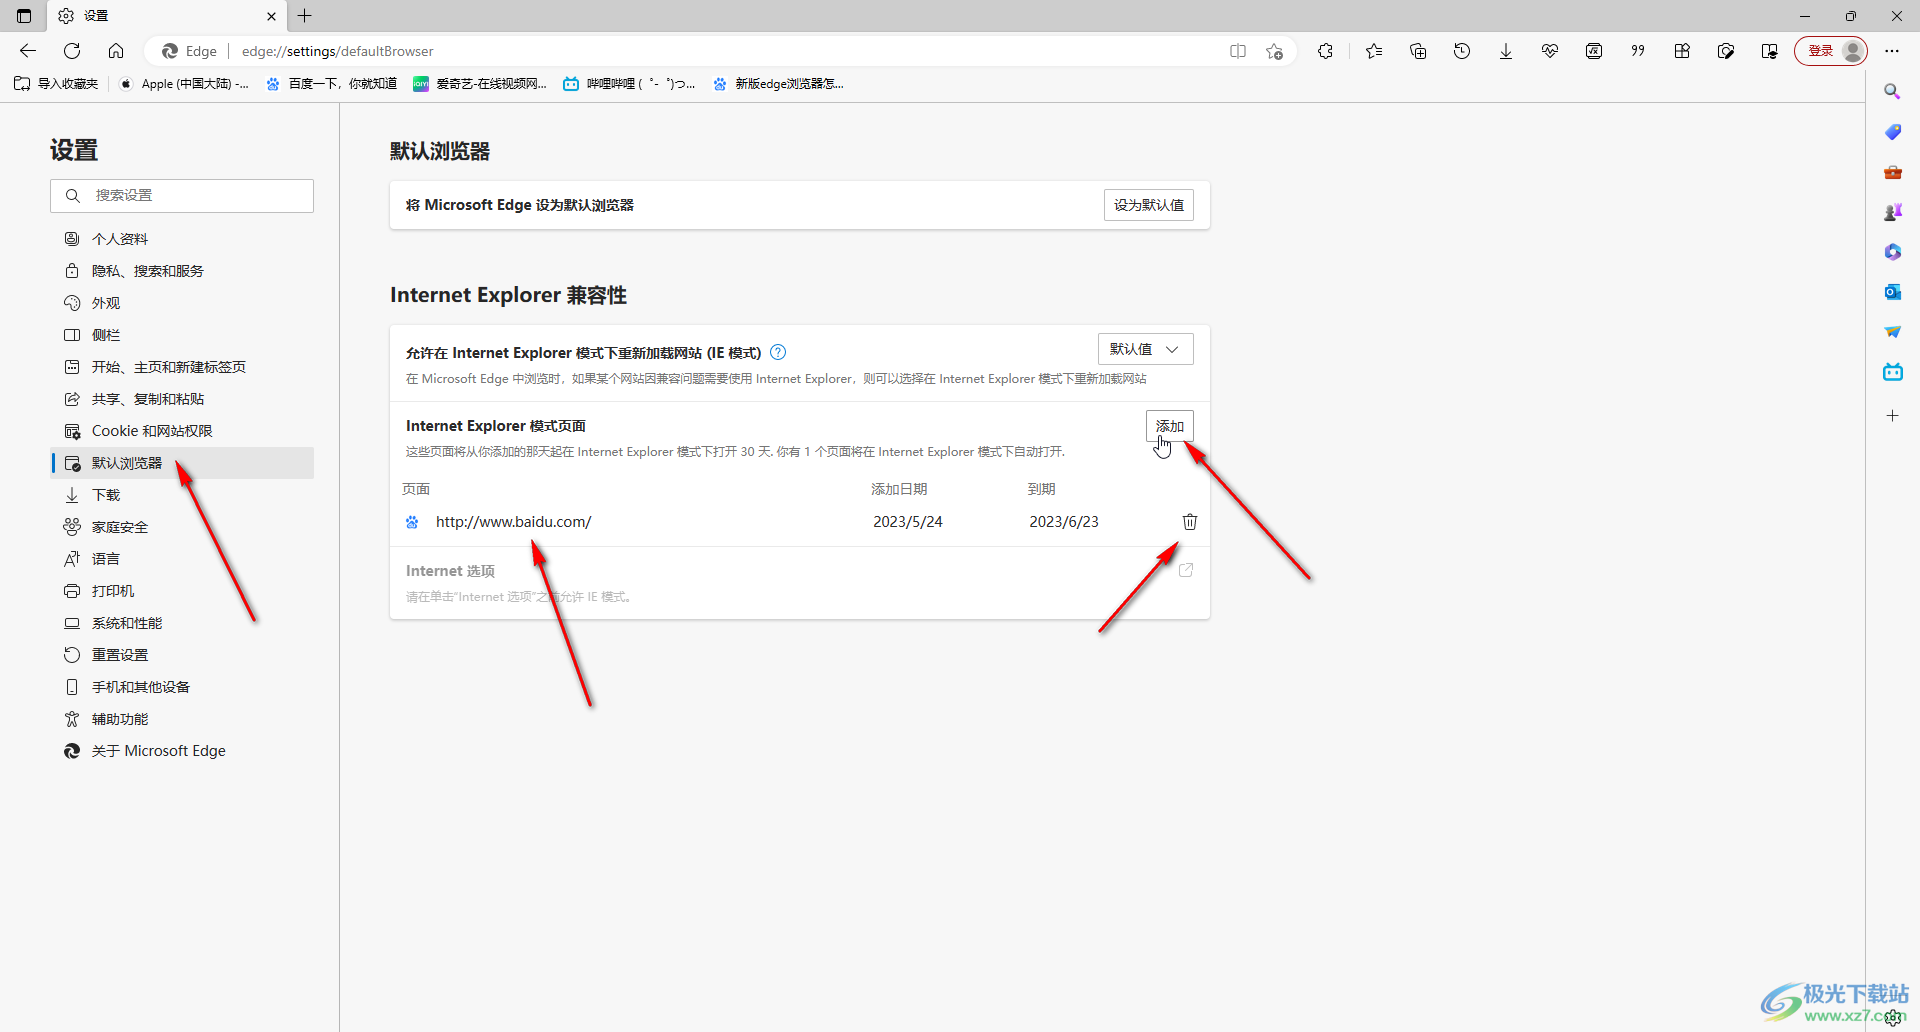
Task: Click the http://www.baidu.com/ page entry
Action: coord(513,522)
